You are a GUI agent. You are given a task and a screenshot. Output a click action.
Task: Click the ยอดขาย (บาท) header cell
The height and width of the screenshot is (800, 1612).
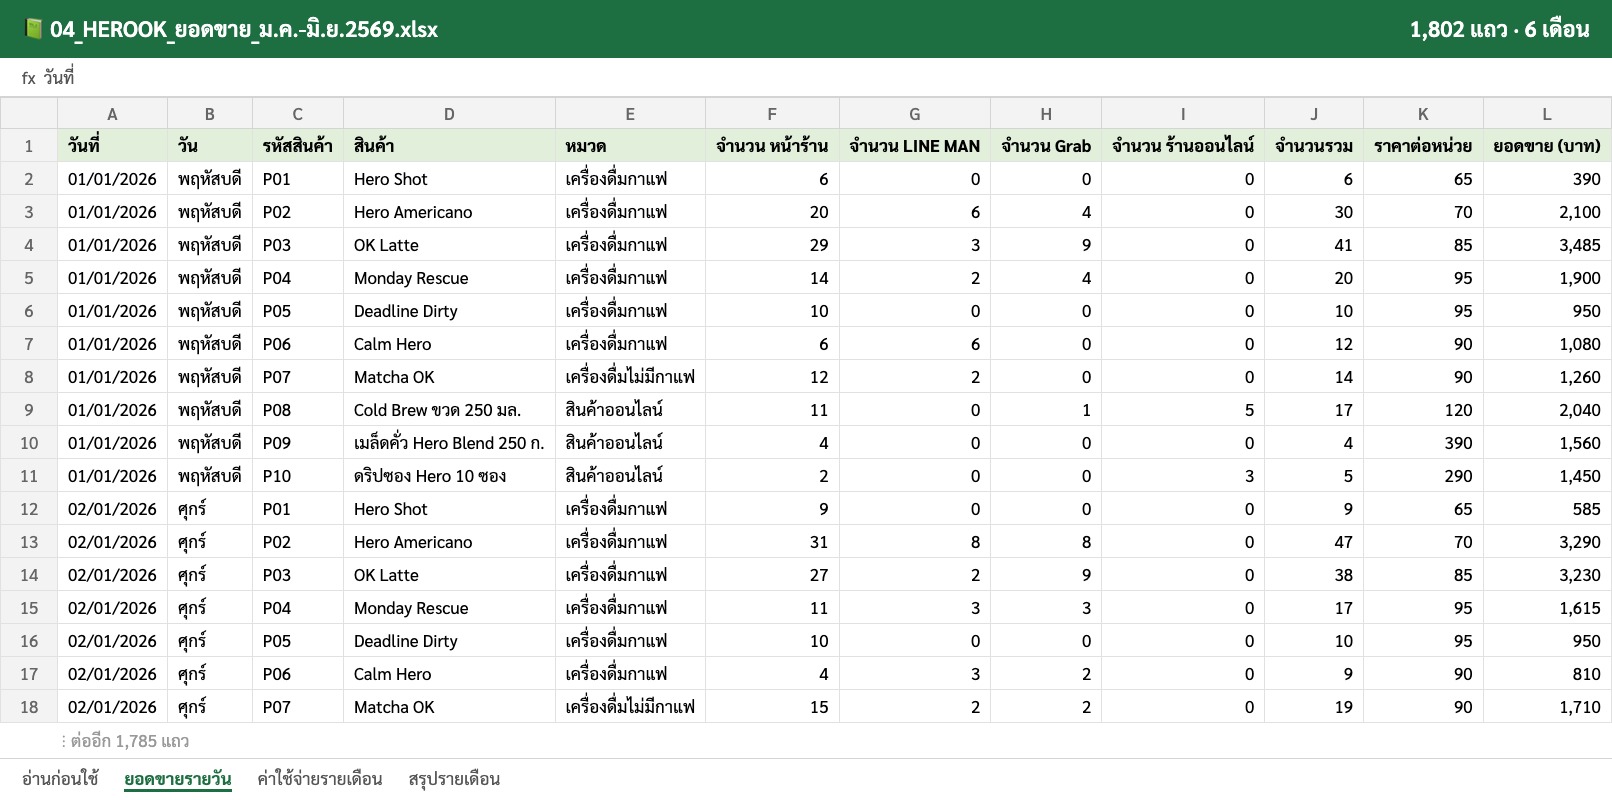tap(1547, 146)
